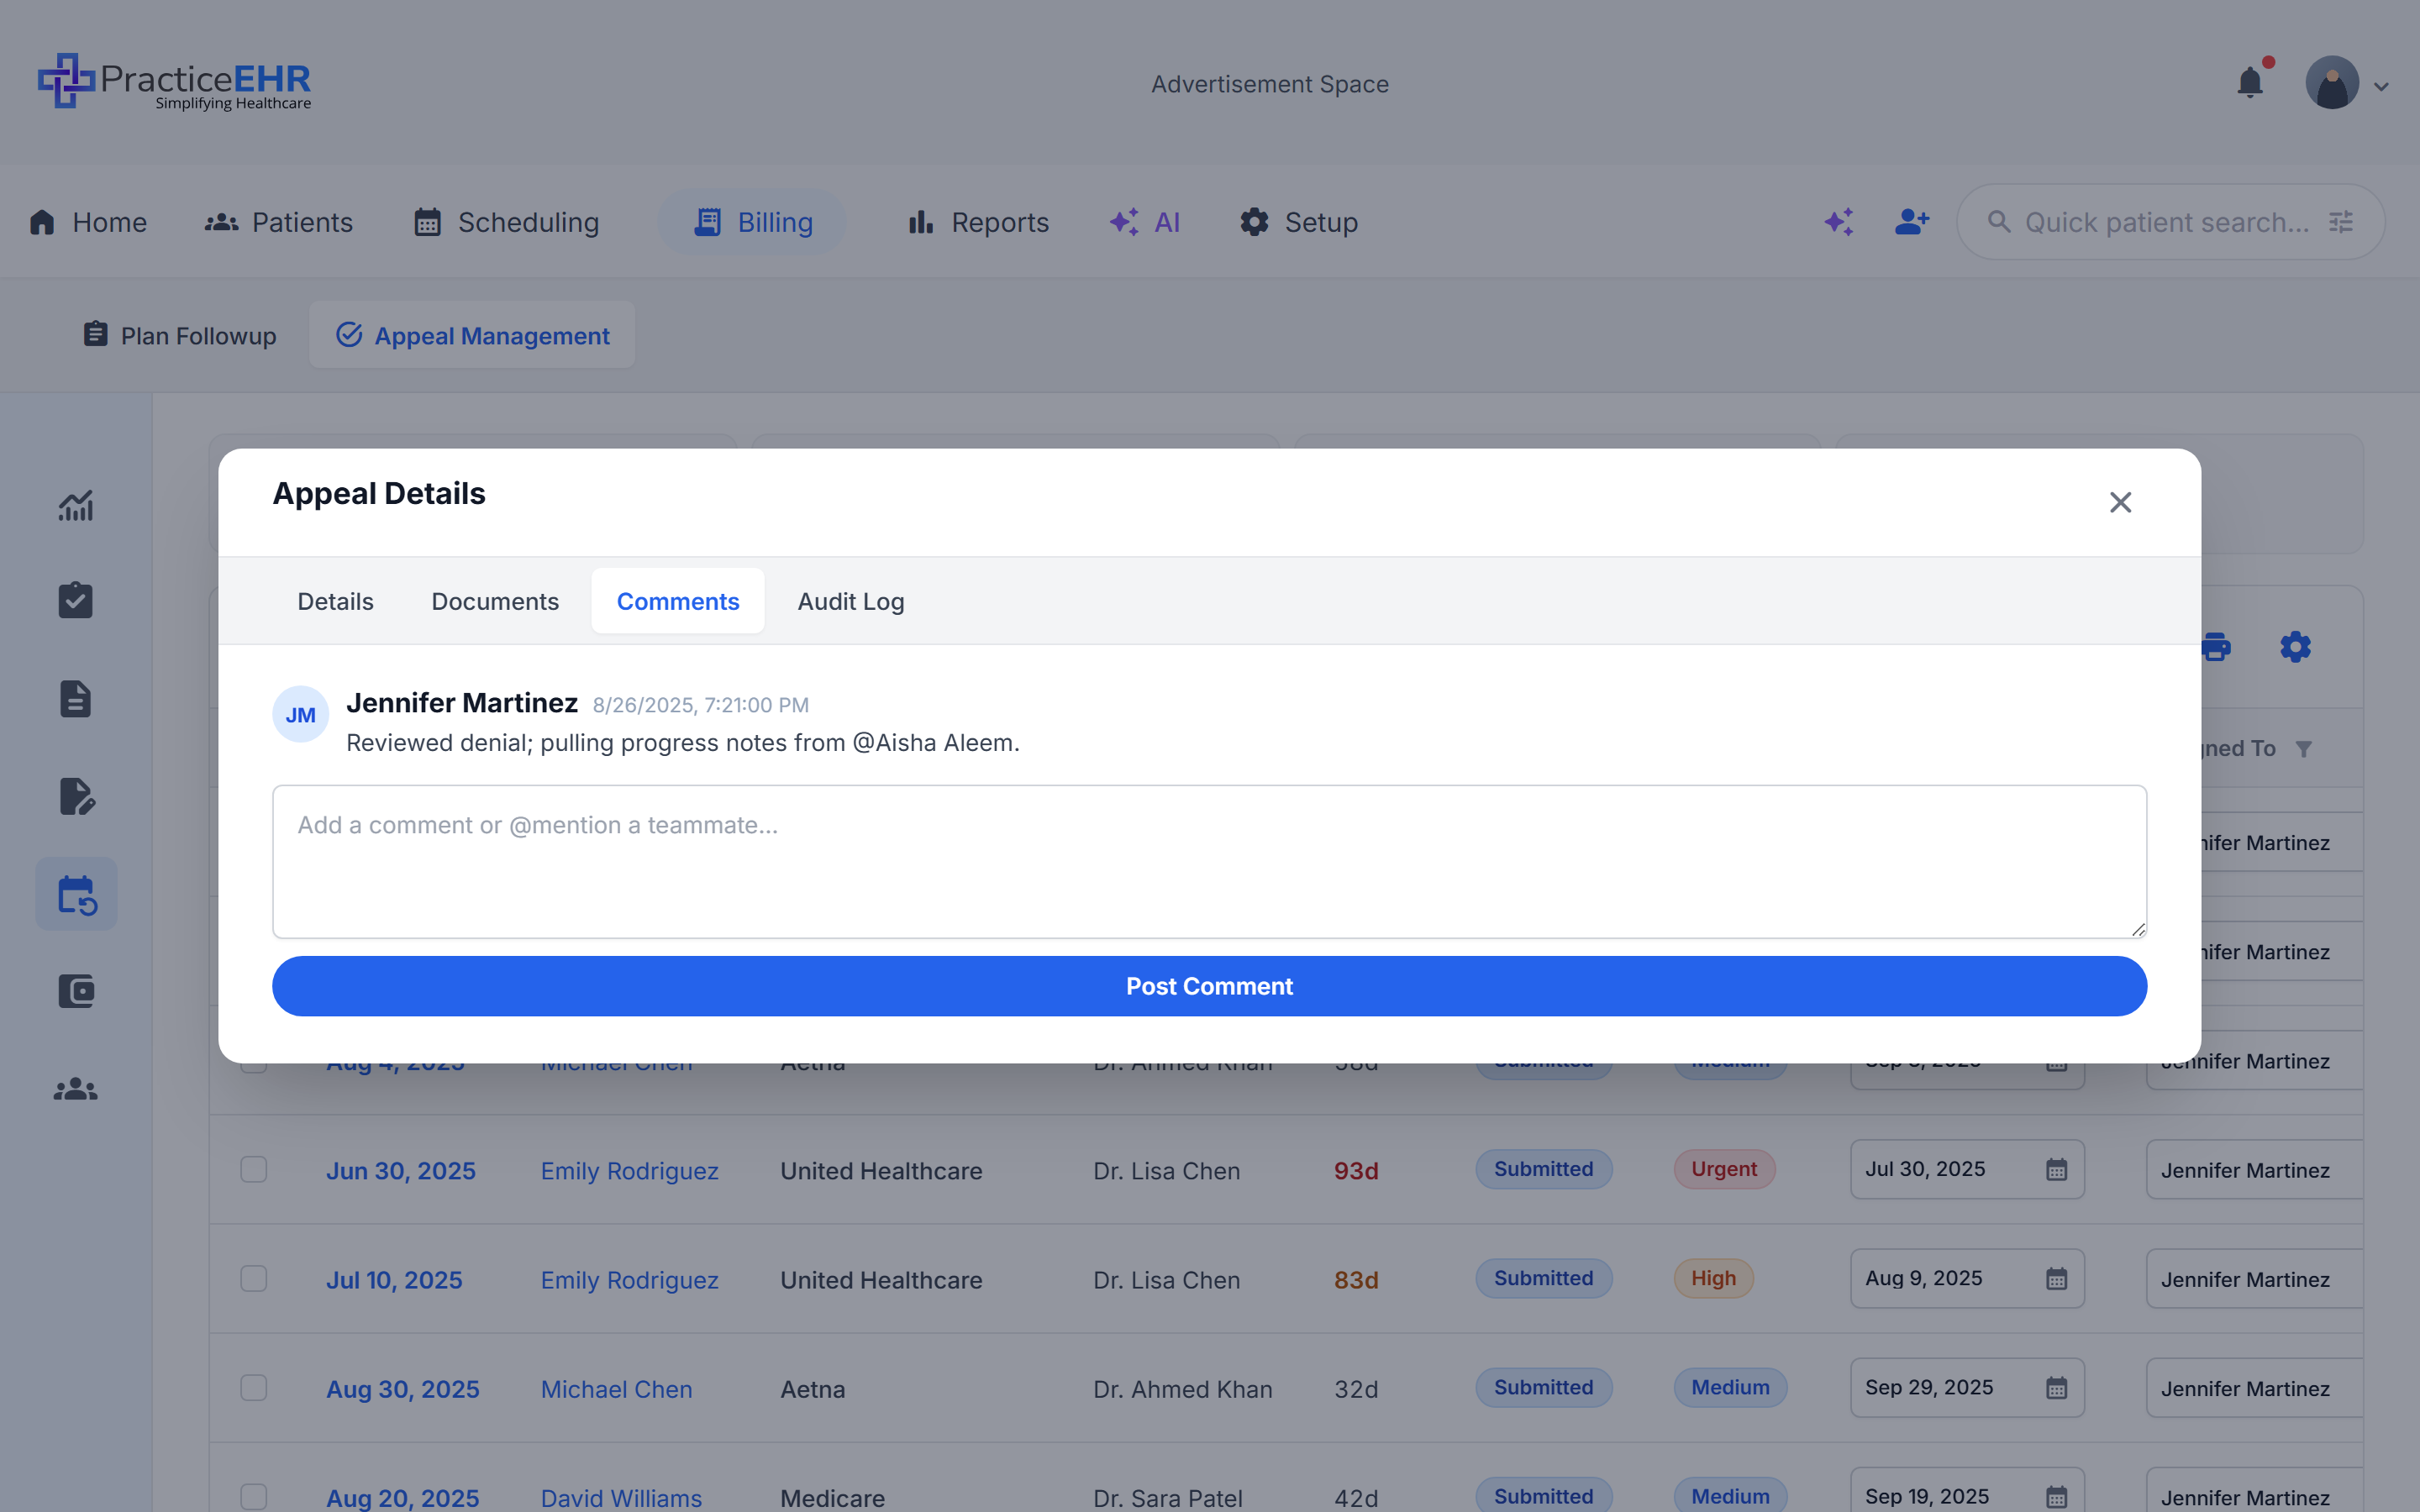Open the document sidebar icon

coord(76,698)
